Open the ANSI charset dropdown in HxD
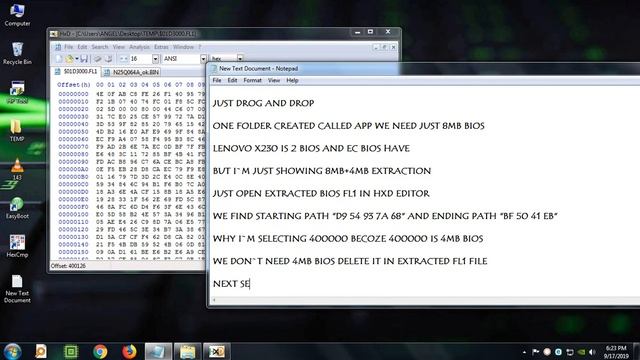The width and height of the screenshot is (640, 360). click(x=203, y=59)
